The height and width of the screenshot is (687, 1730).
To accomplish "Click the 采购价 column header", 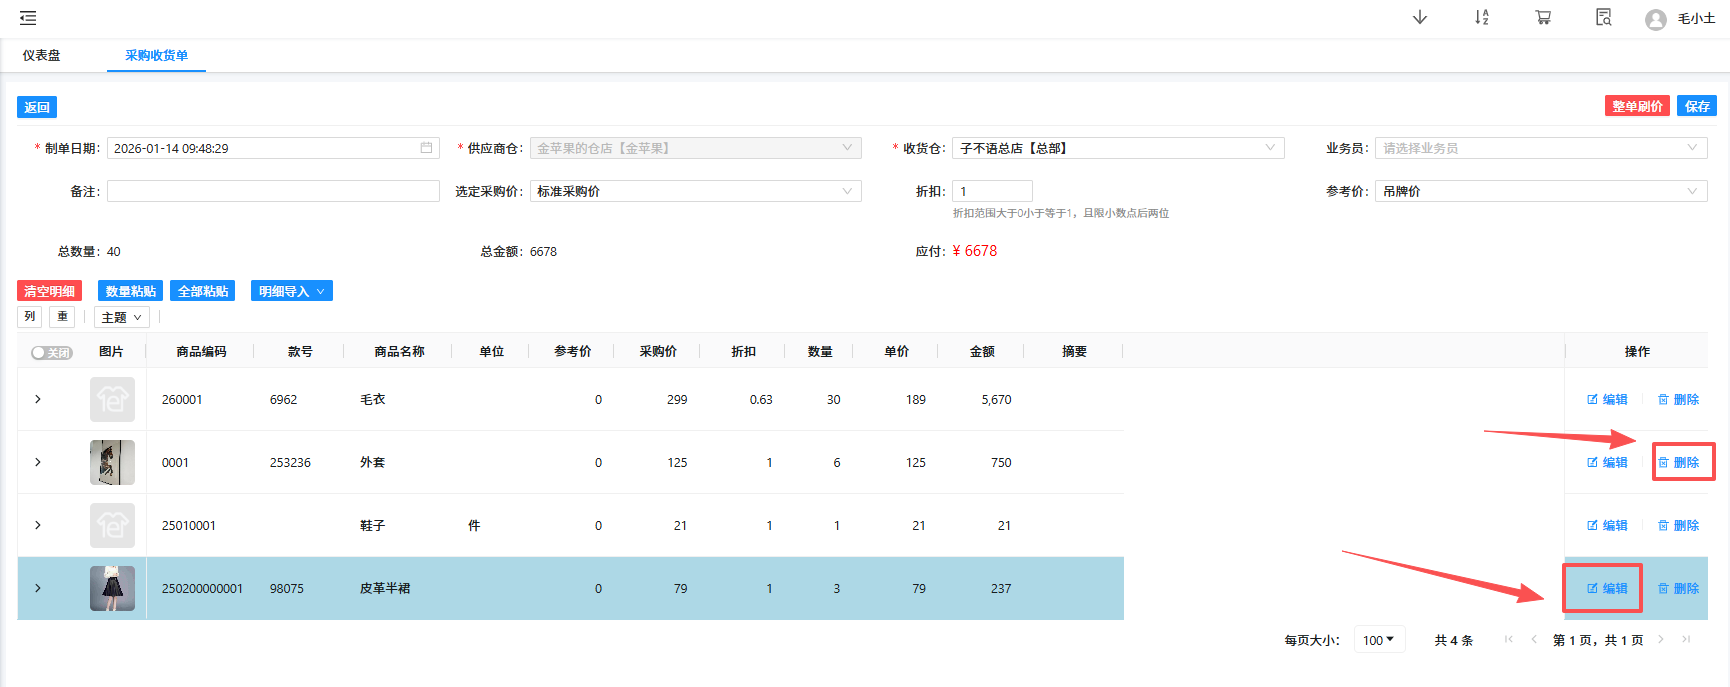I will pos(658,351).
